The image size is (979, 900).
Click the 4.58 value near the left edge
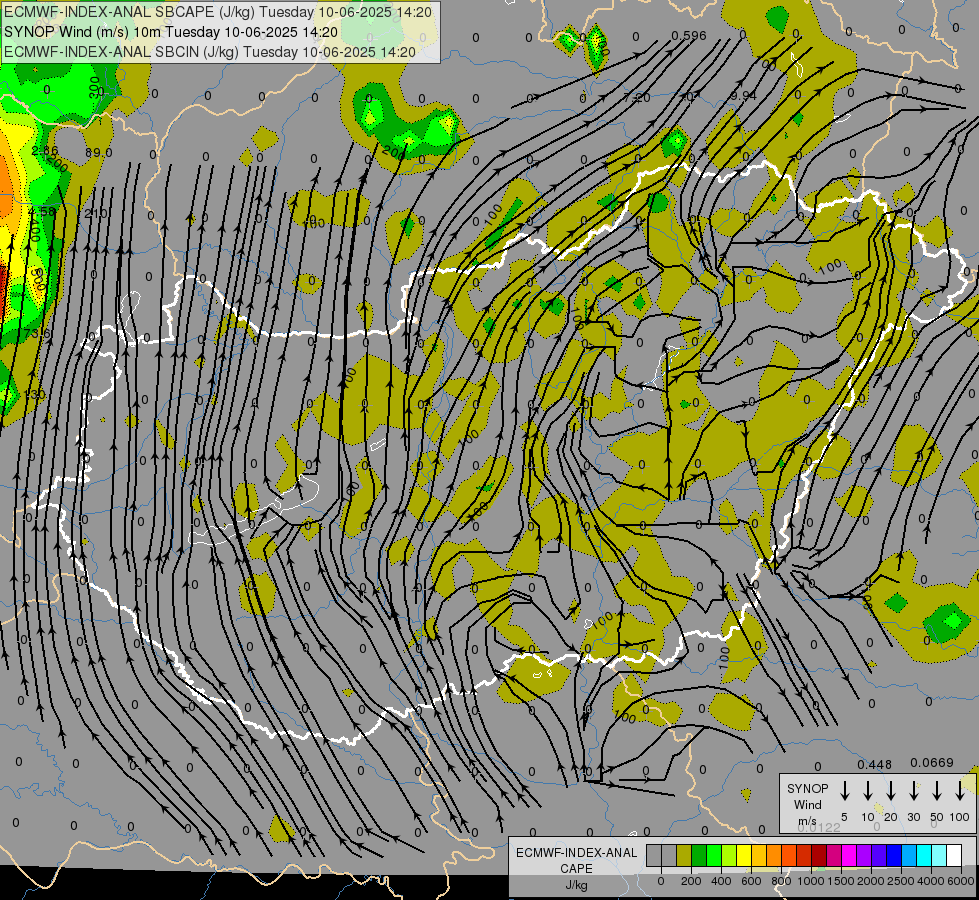(x=42, y=212)
